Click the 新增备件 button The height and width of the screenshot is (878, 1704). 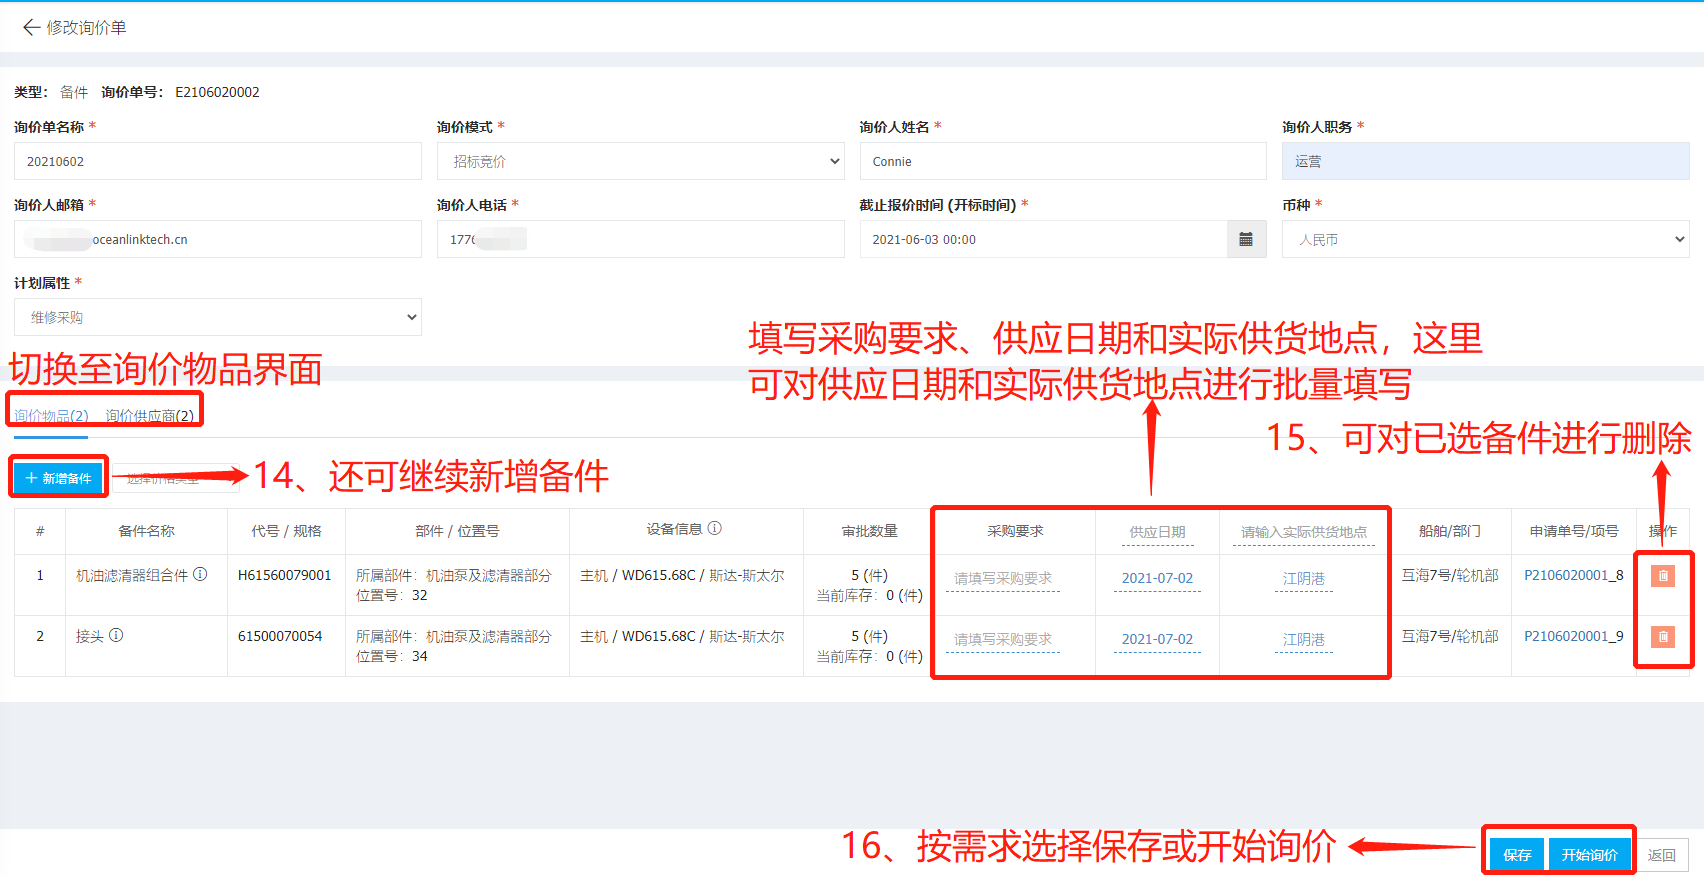(59, 478)
